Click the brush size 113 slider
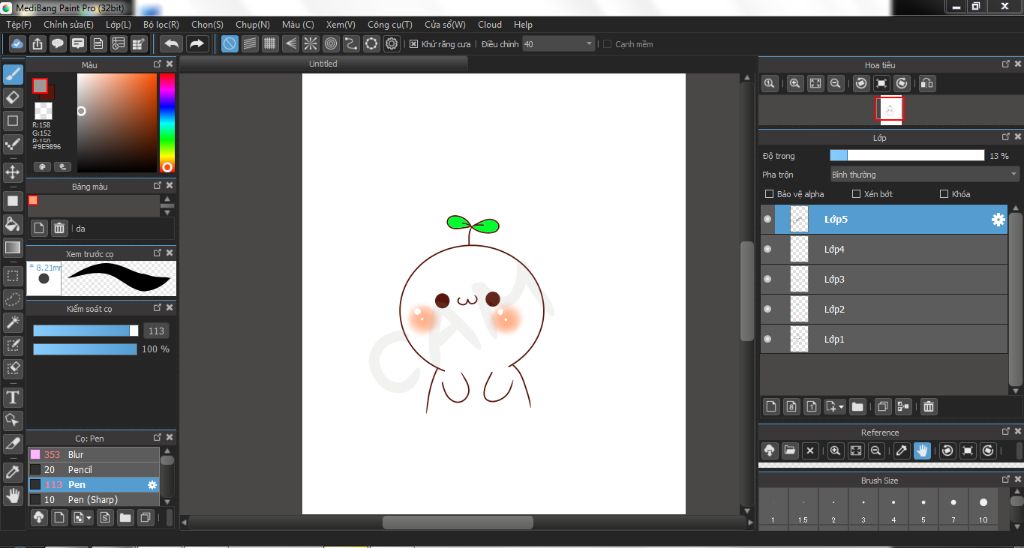 86,330
